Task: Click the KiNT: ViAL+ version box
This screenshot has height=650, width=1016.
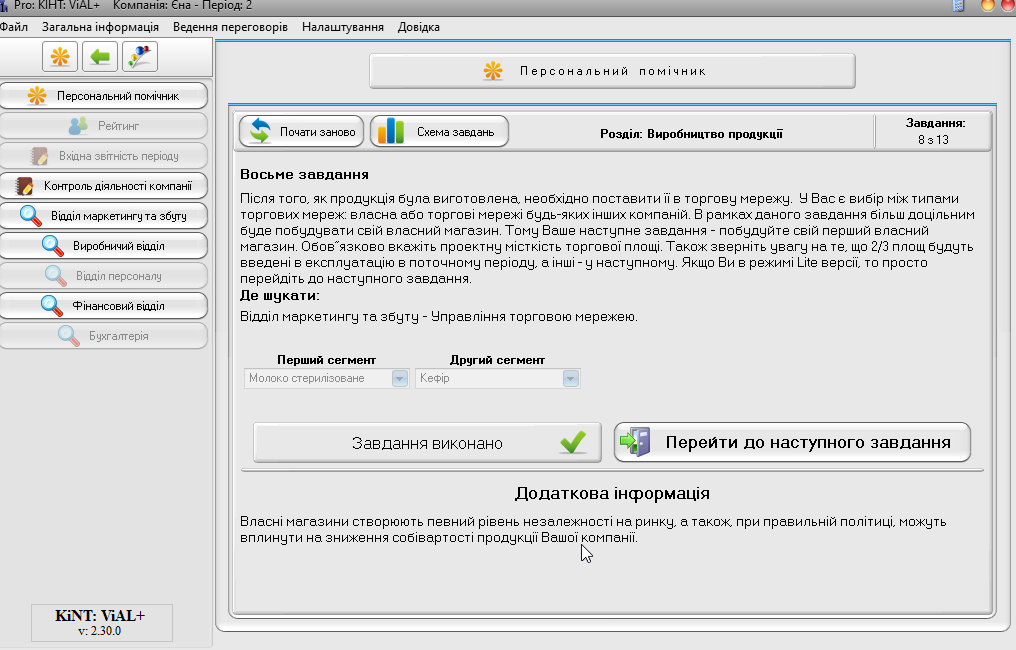Action: coord(102,623)
